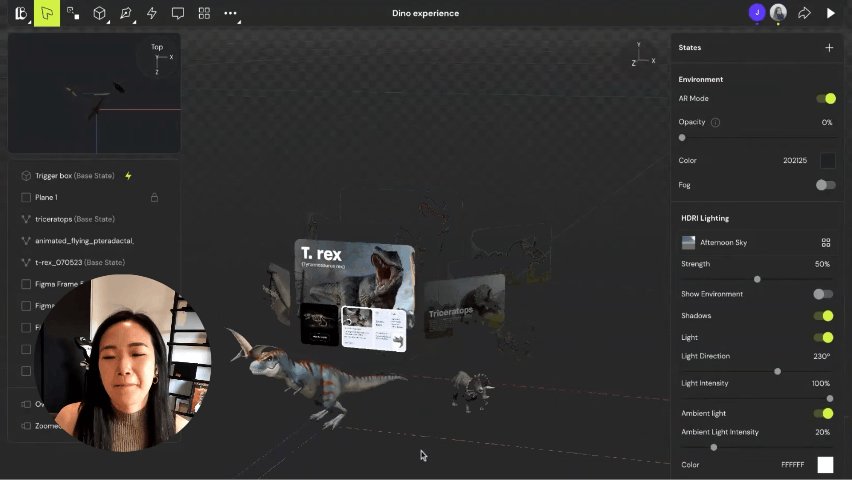Click the lightning bolt interactions icon

tap(152, 13)
